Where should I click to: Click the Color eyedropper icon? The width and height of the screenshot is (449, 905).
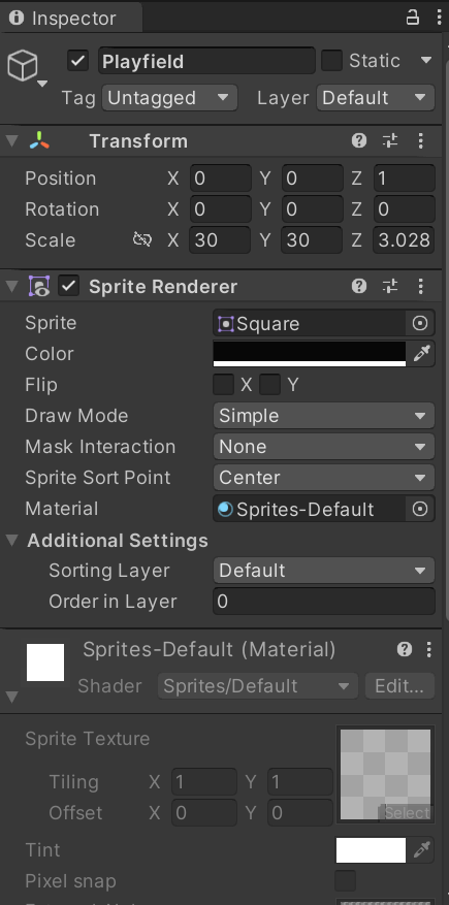[422, 354]
